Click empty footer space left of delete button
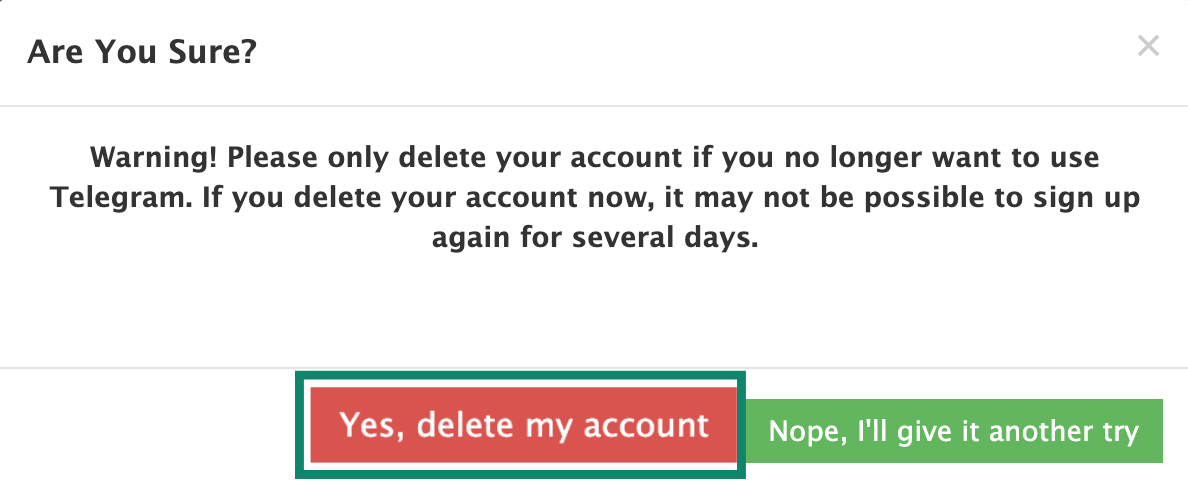Image resolution: width=1188 pixels, height=490 pixels. pyautogui.click(x=150, y=428)
